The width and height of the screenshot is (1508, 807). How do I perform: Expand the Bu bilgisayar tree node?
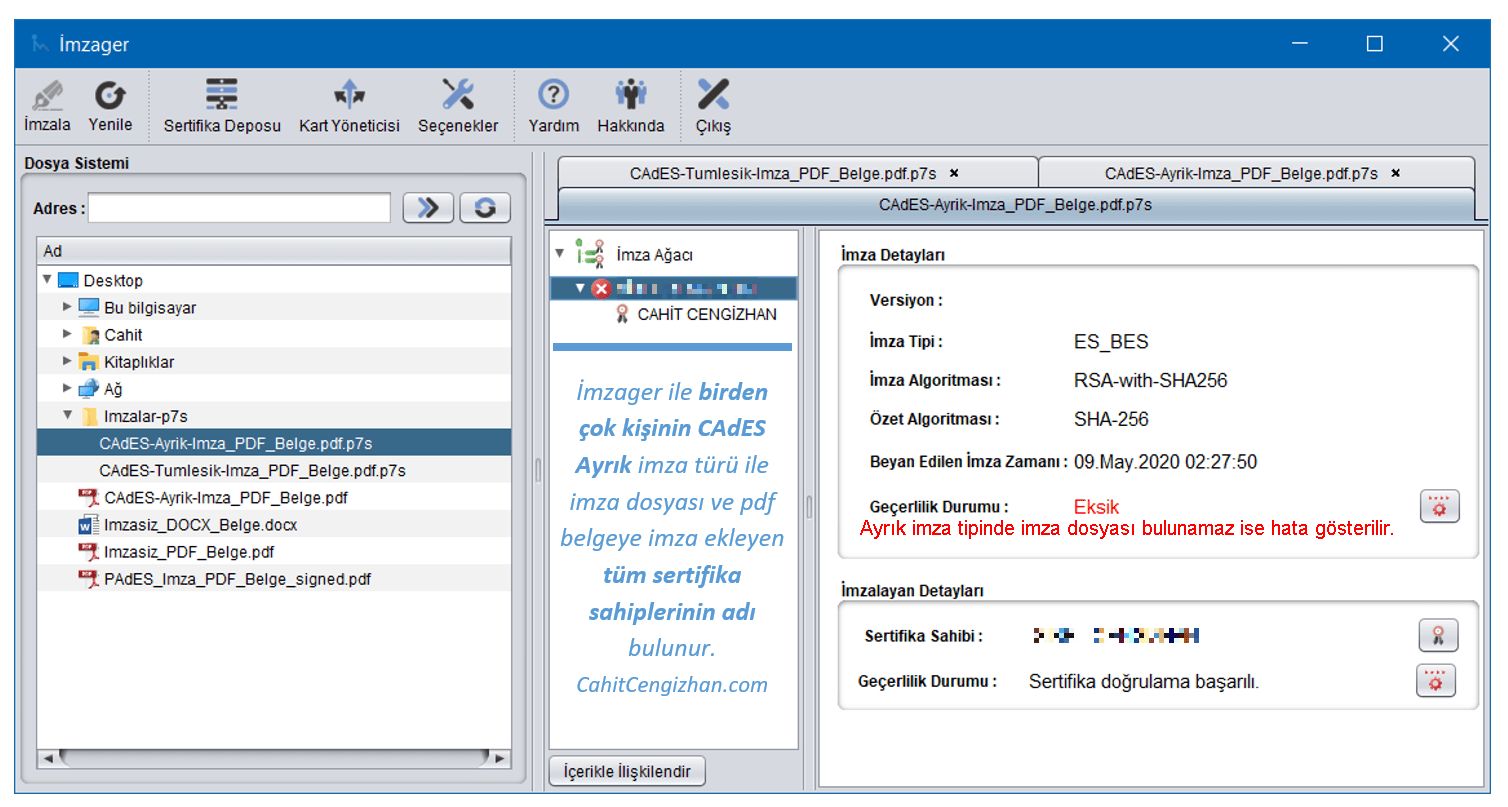coord(68,307)
